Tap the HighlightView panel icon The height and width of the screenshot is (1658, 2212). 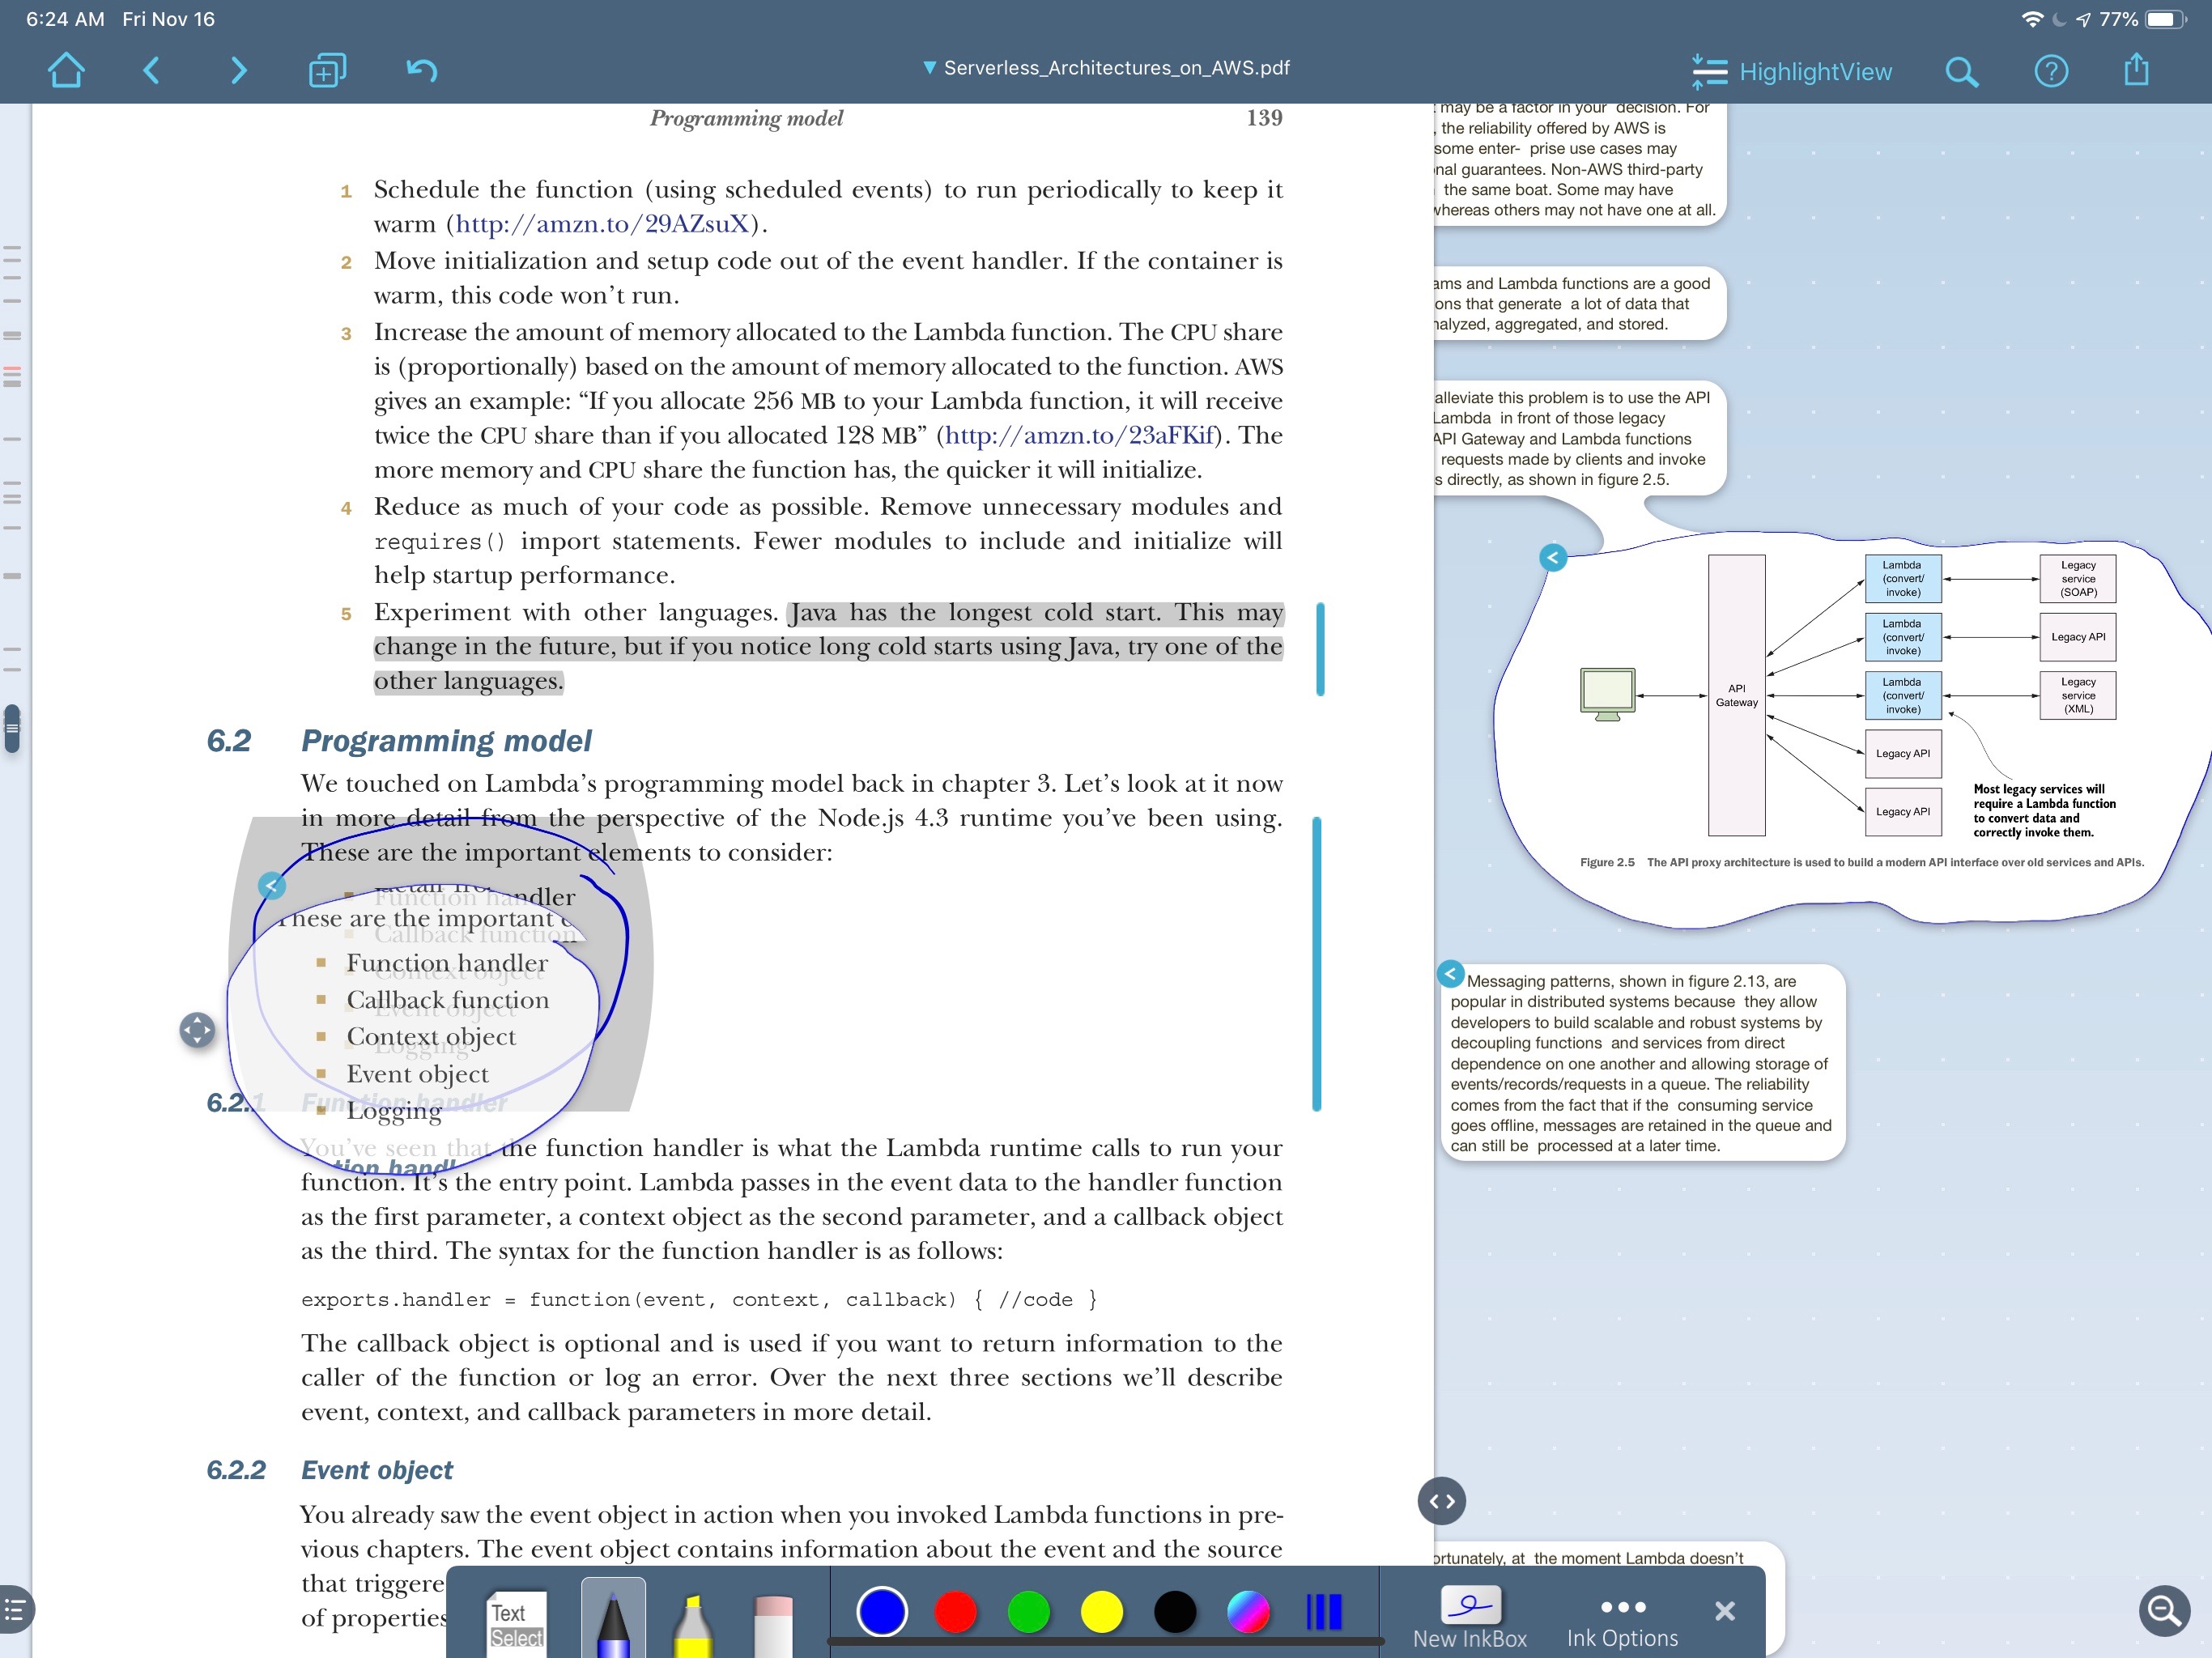click(x=1707, y=70)
